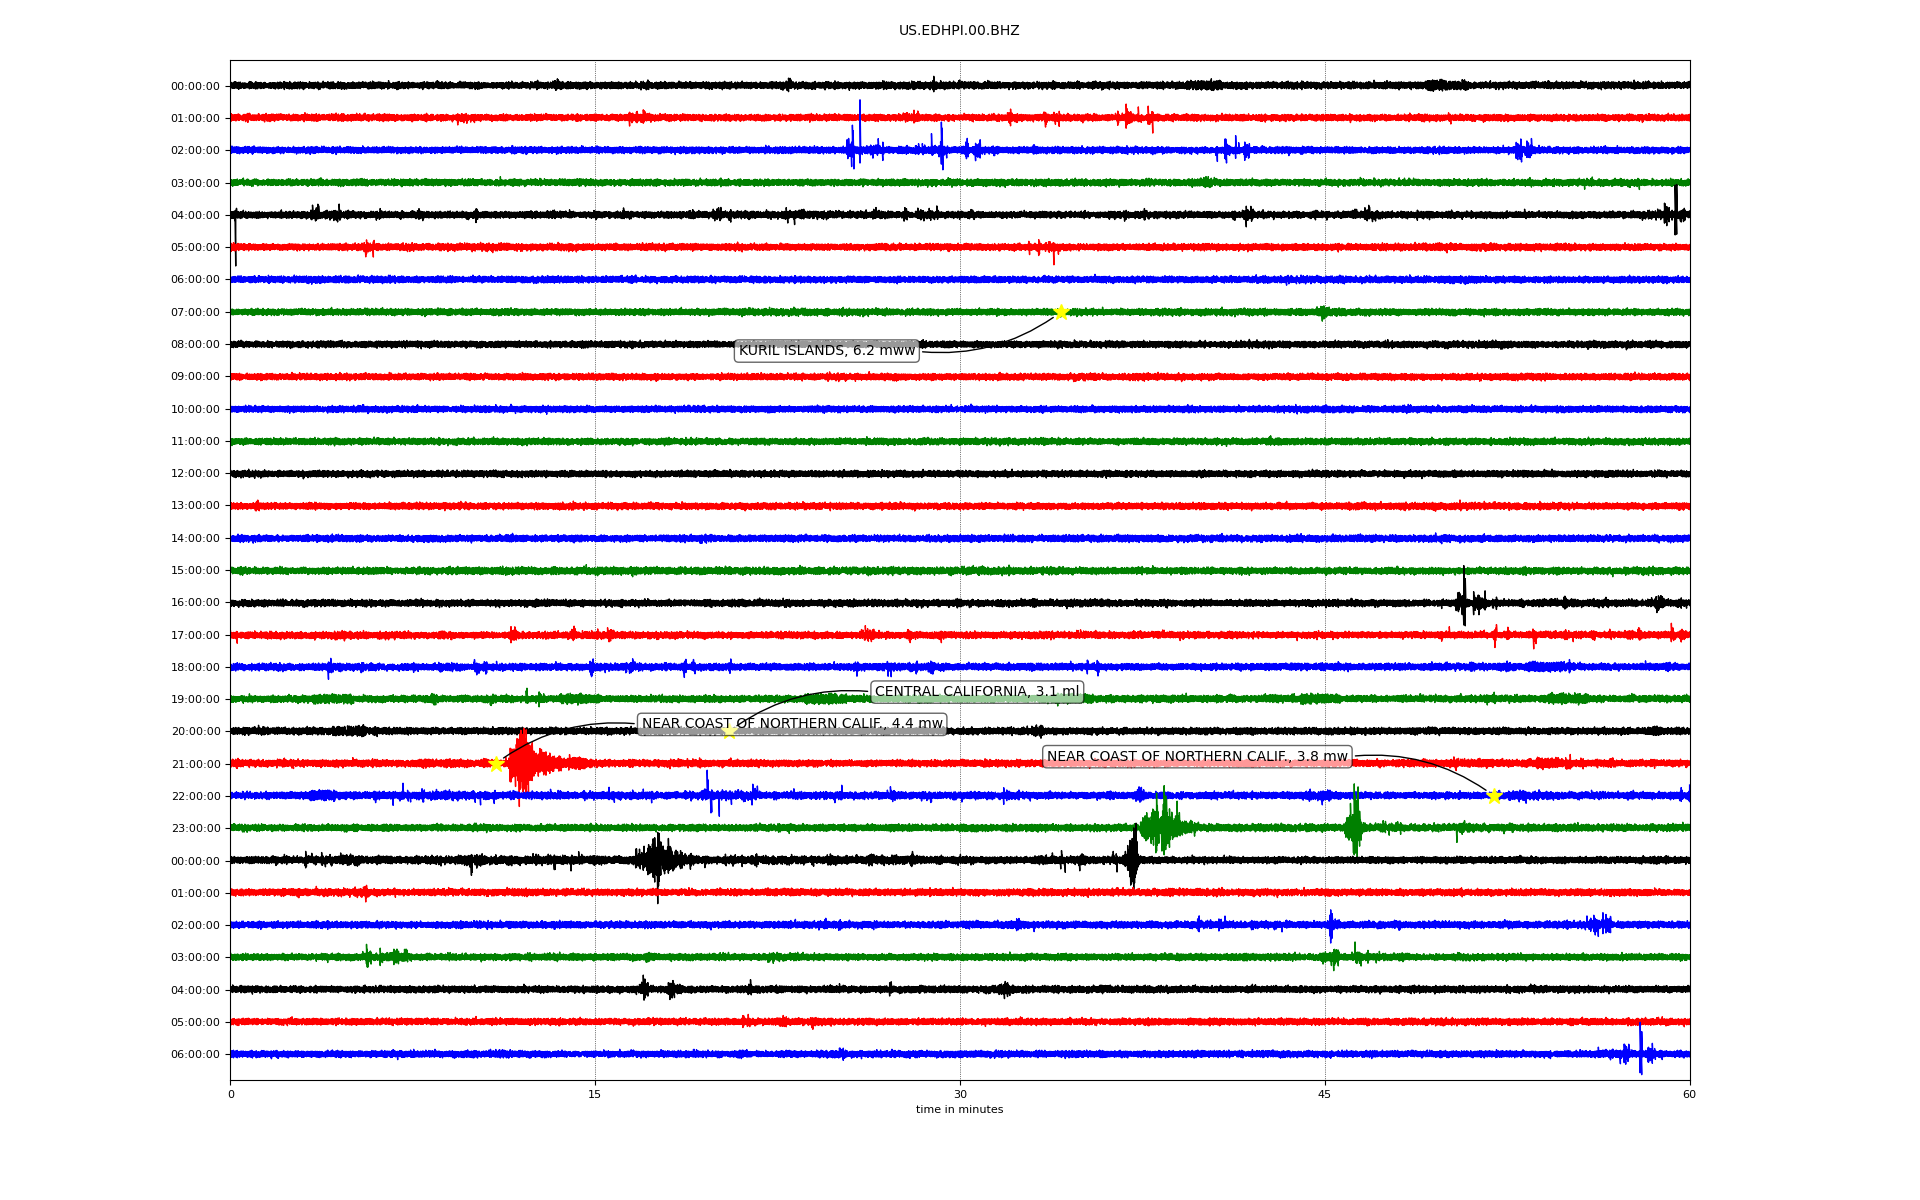Click the US.EDHPI.00.BHZ plot title
Image resolution: width=1920 pixels, height=1200 pixels.
pos(959,31)
